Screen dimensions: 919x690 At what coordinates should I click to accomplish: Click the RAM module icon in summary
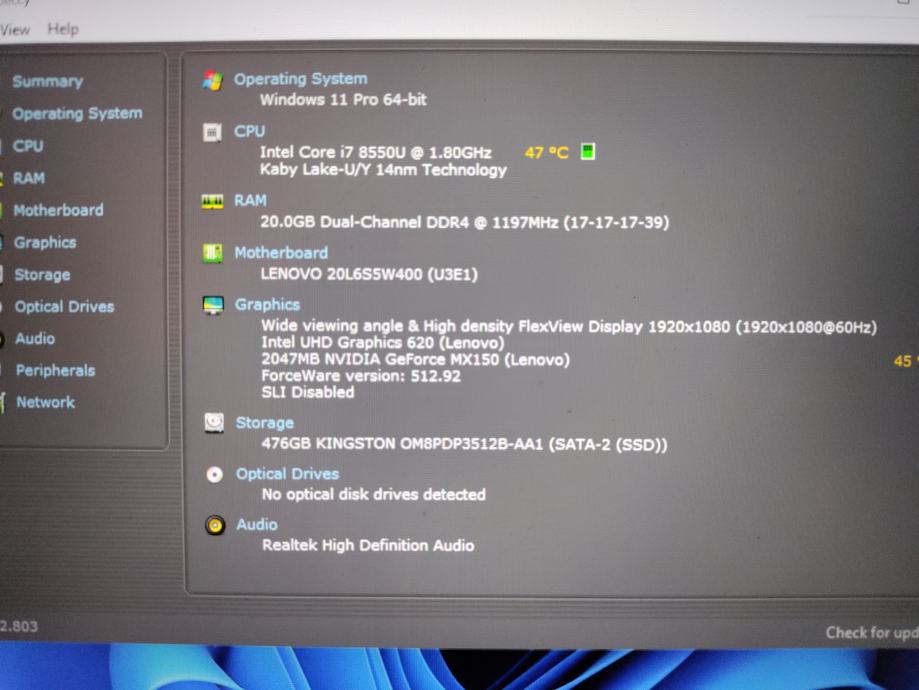pyautogui.click(x=212, y=202)
